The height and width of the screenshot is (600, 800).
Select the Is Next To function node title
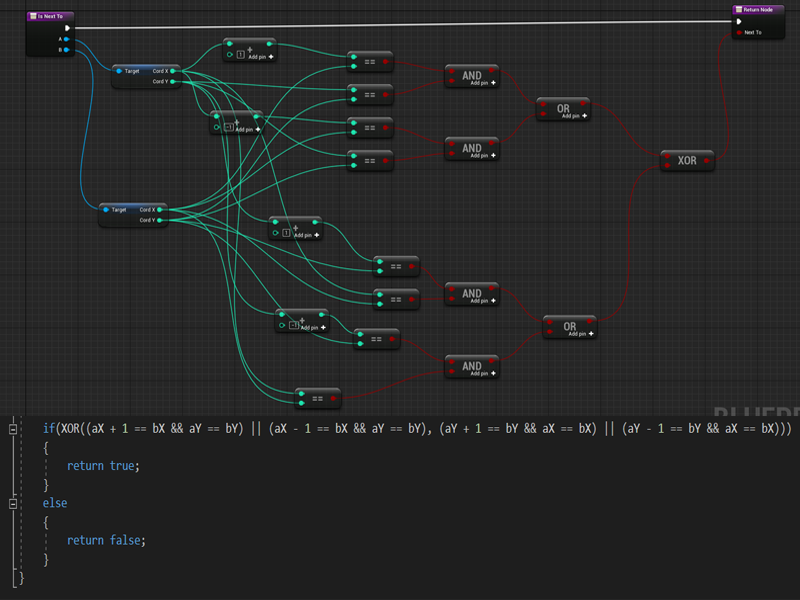click(50, 16)
